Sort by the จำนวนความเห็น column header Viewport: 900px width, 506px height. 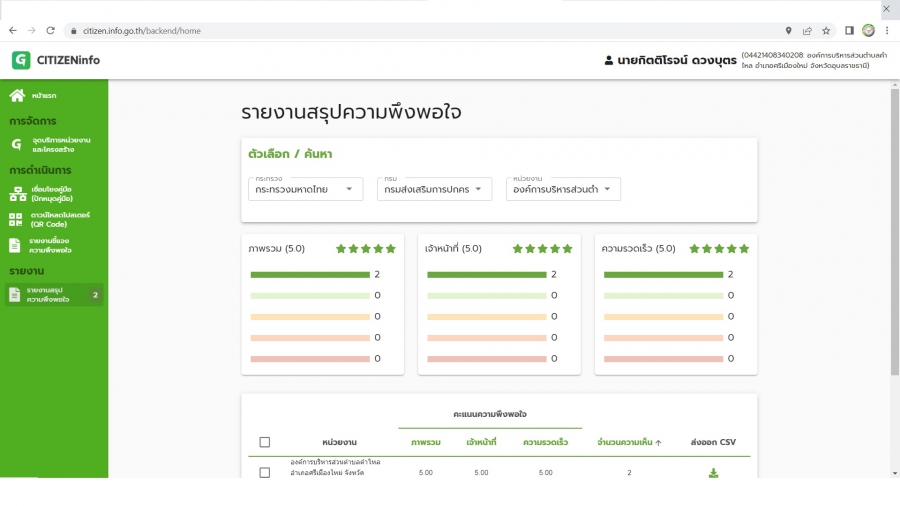click(629, 442)
